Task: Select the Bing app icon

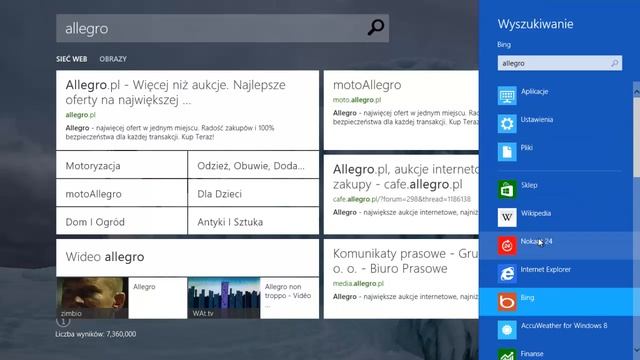Action: [507, 302]
